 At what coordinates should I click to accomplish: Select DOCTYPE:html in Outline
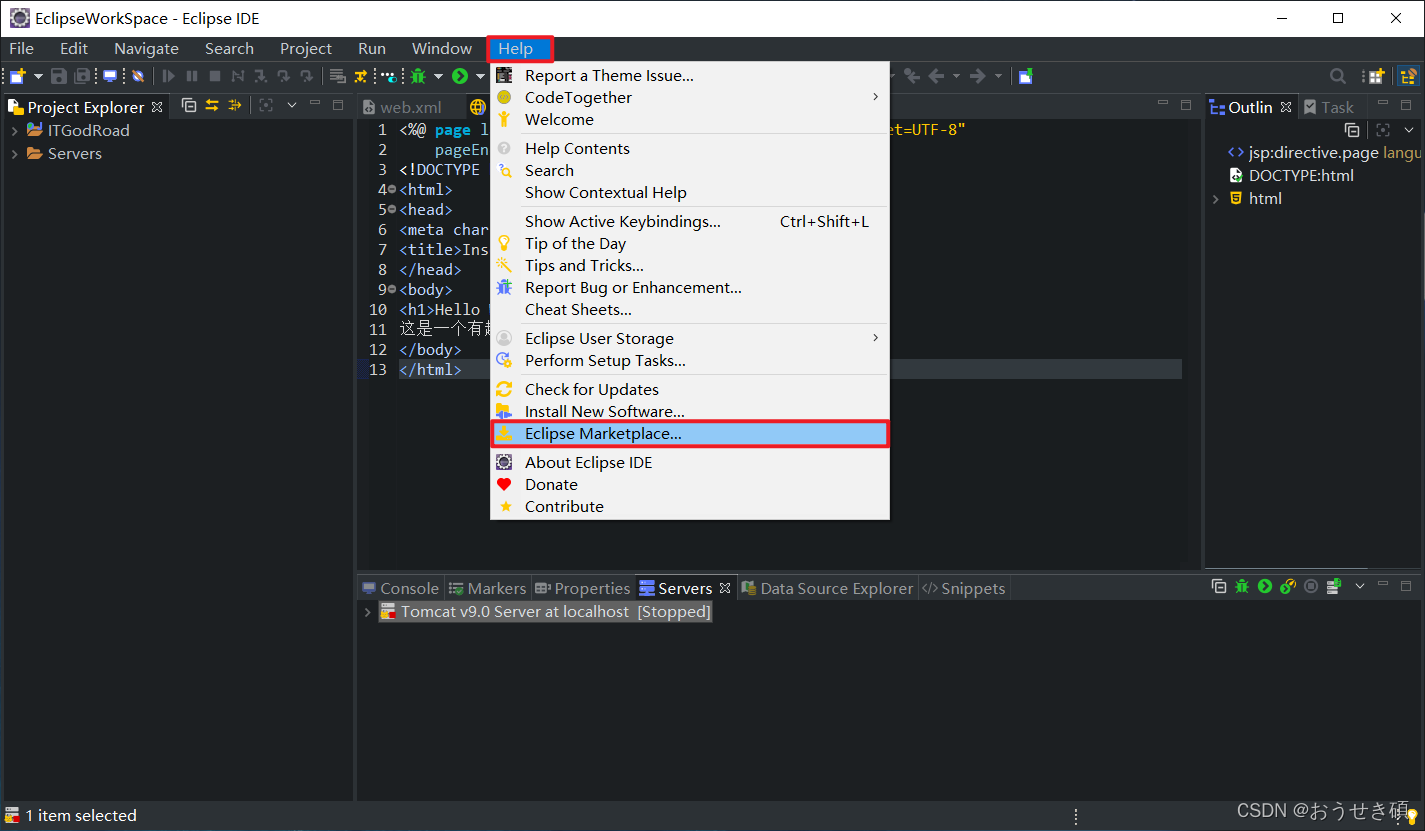click(1300, 176)
